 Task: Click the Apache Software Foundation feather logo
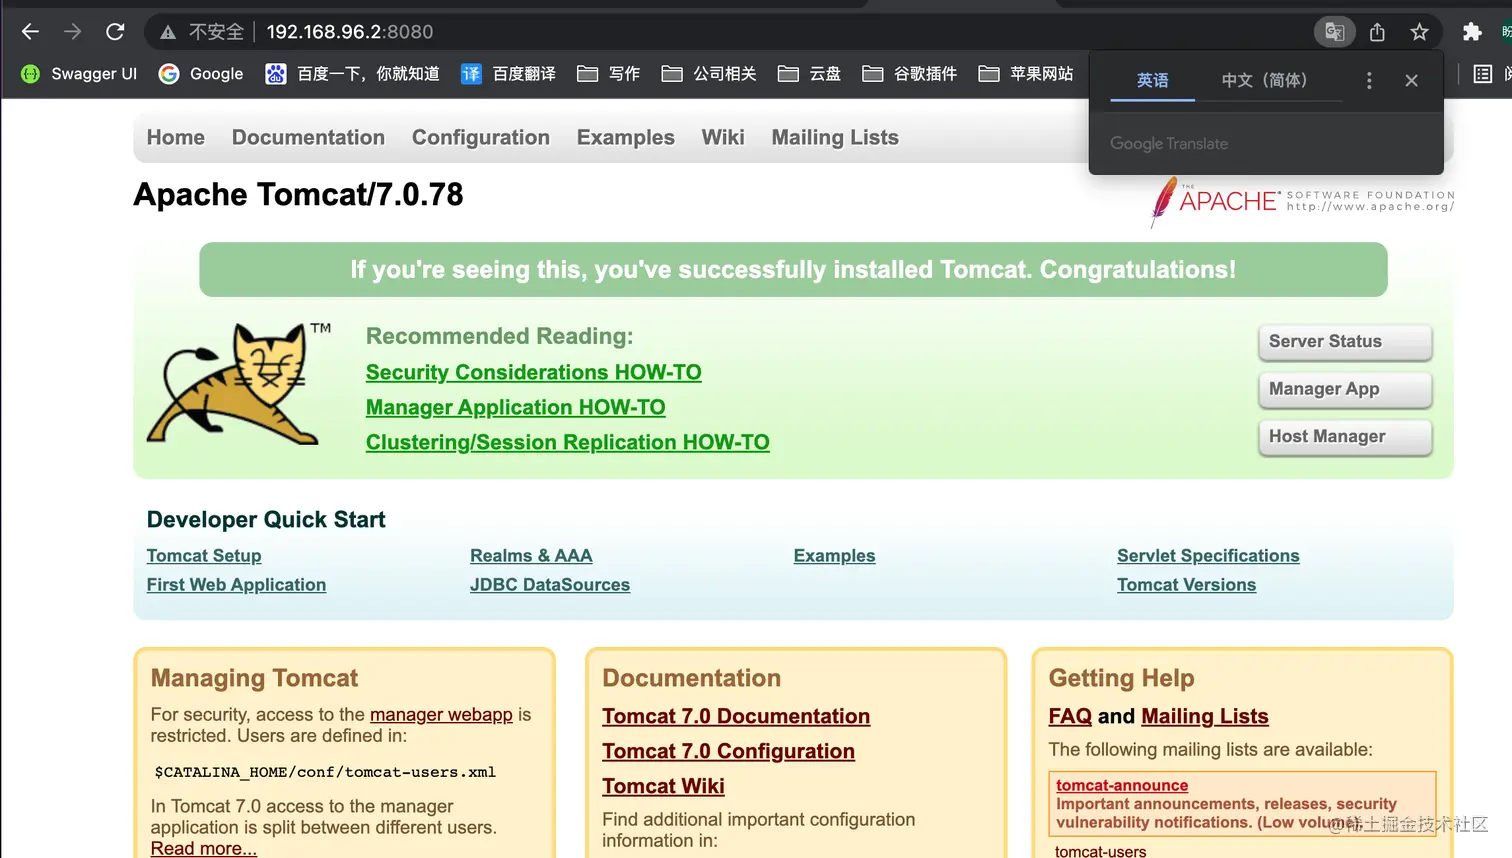coord(1302,201)
